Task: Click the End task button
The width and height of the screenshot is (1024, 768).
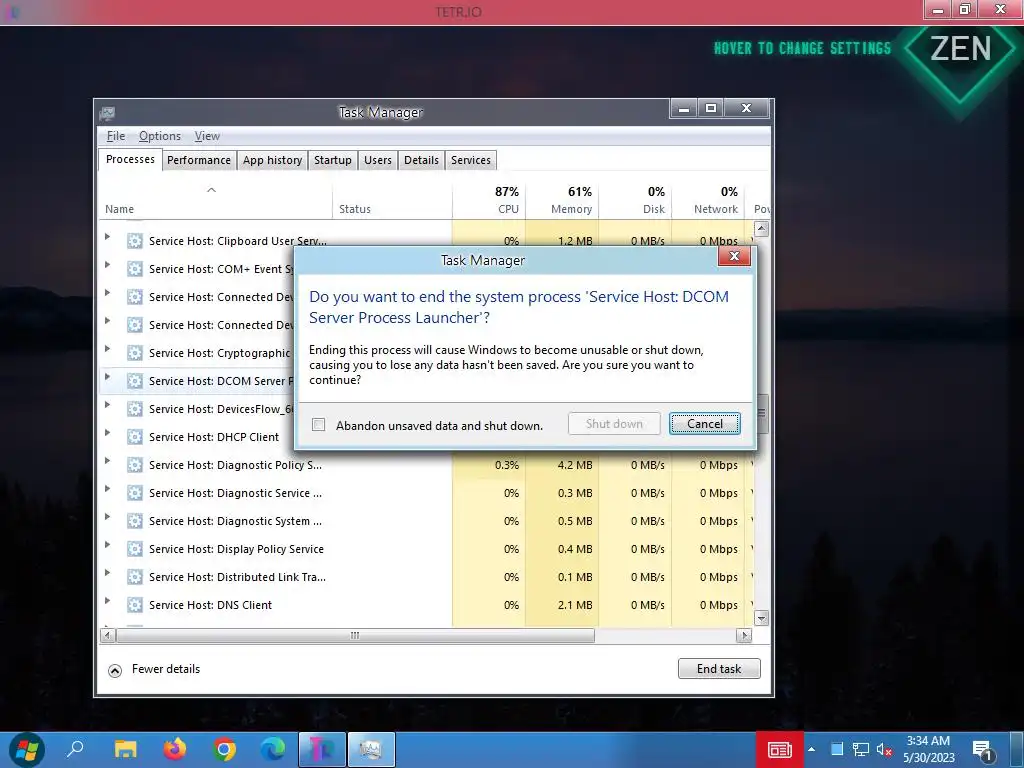Action: (x=719, y=669)
